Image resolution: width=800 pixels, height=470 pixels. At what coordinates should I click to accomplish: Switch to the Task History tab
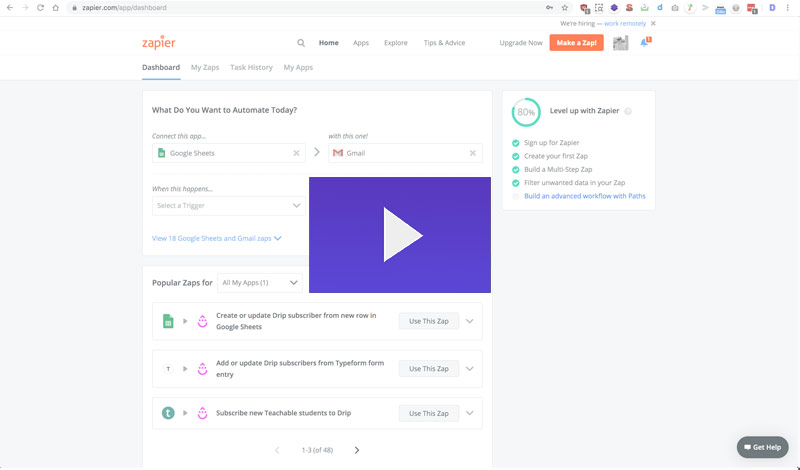pyautogui.click(x=252, y=67)
